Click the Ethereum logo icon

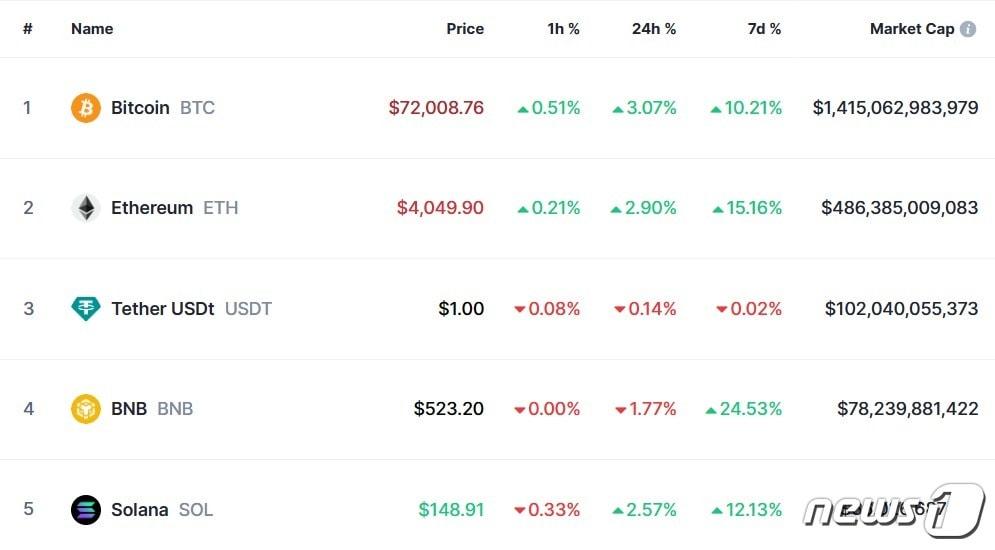pos(86,208)
